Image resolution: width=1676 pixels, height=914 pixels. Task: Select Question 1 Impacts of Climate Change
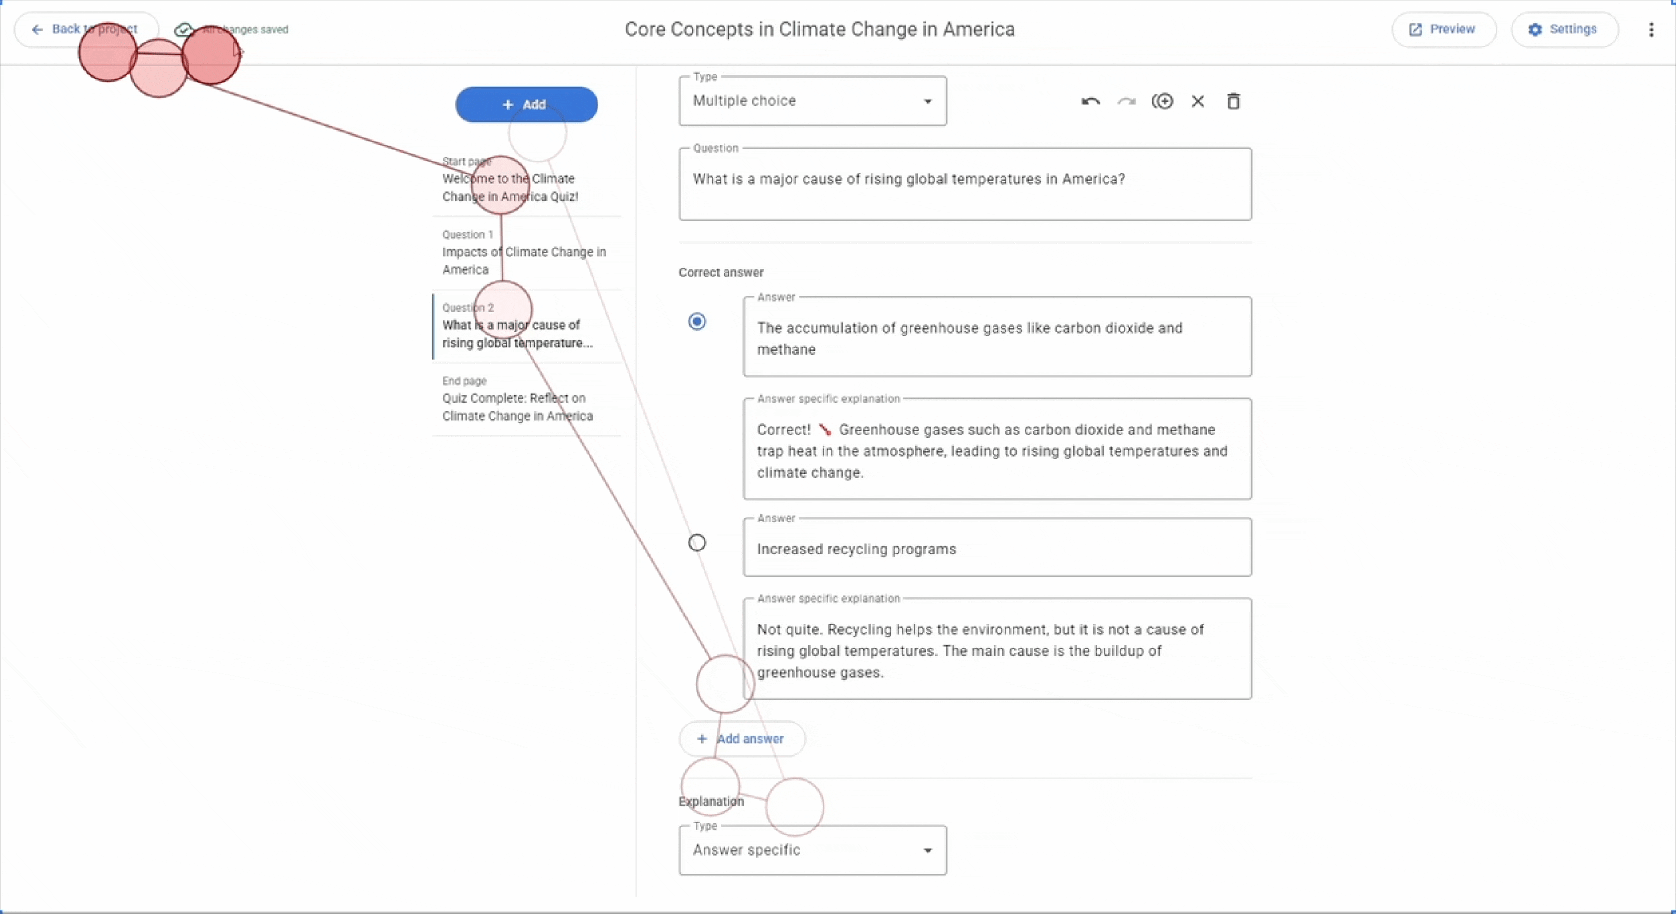pos(526,253)
